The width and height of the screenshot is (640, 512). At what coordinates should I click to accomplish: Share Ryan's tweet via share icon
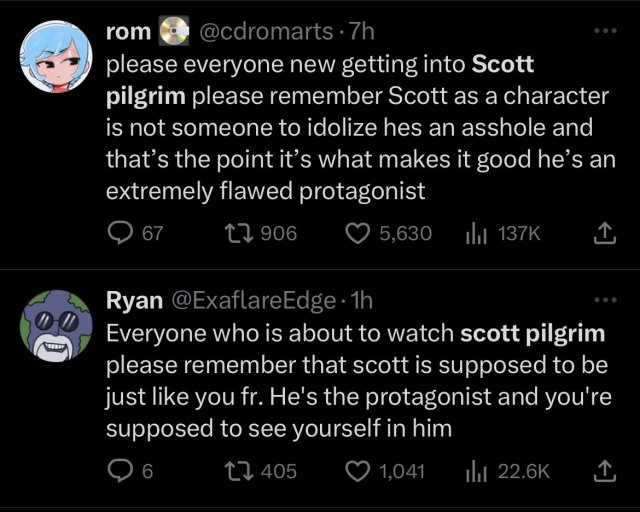[604, 471]
